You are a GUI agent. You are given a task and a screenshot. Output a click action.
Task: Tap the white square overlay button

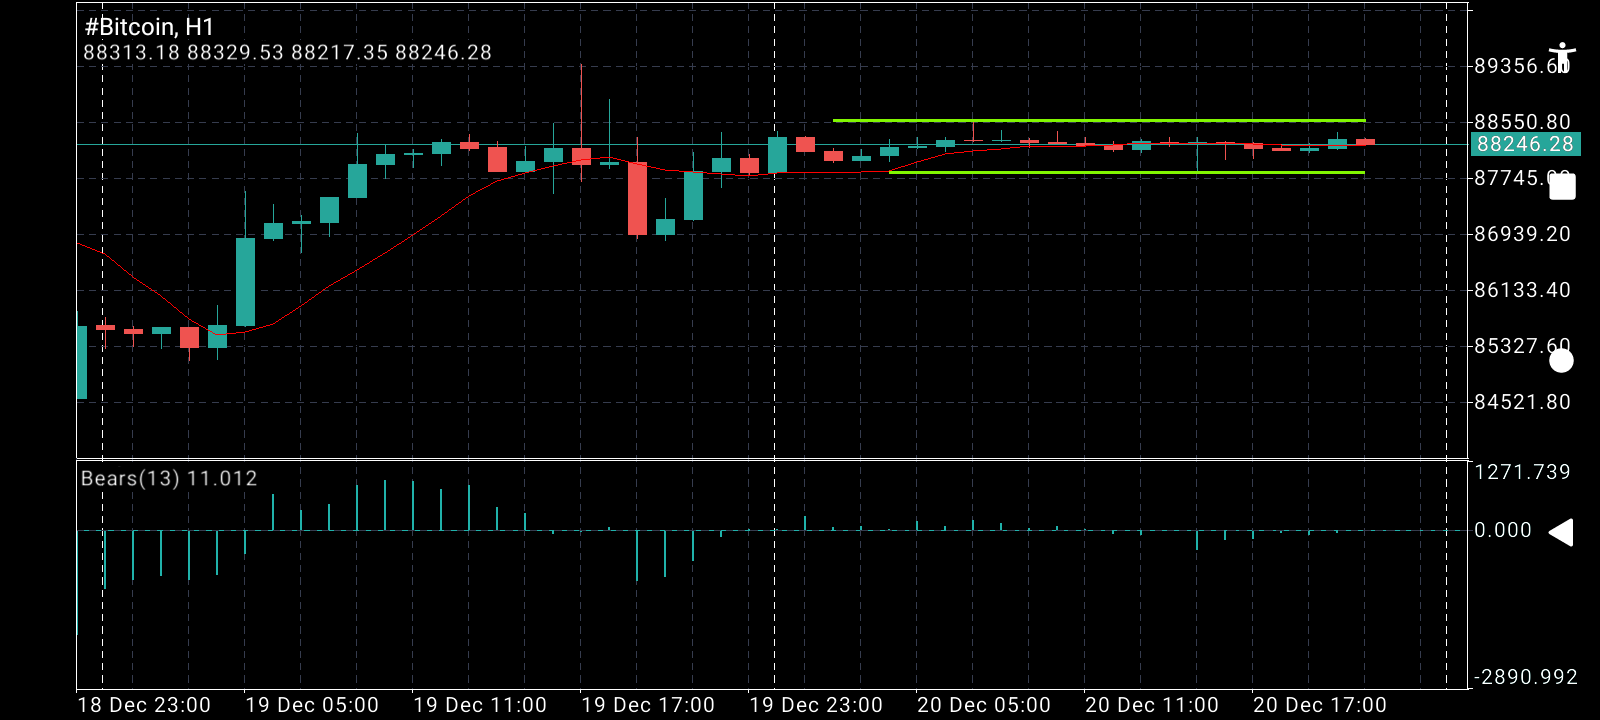coord(1562,187)
